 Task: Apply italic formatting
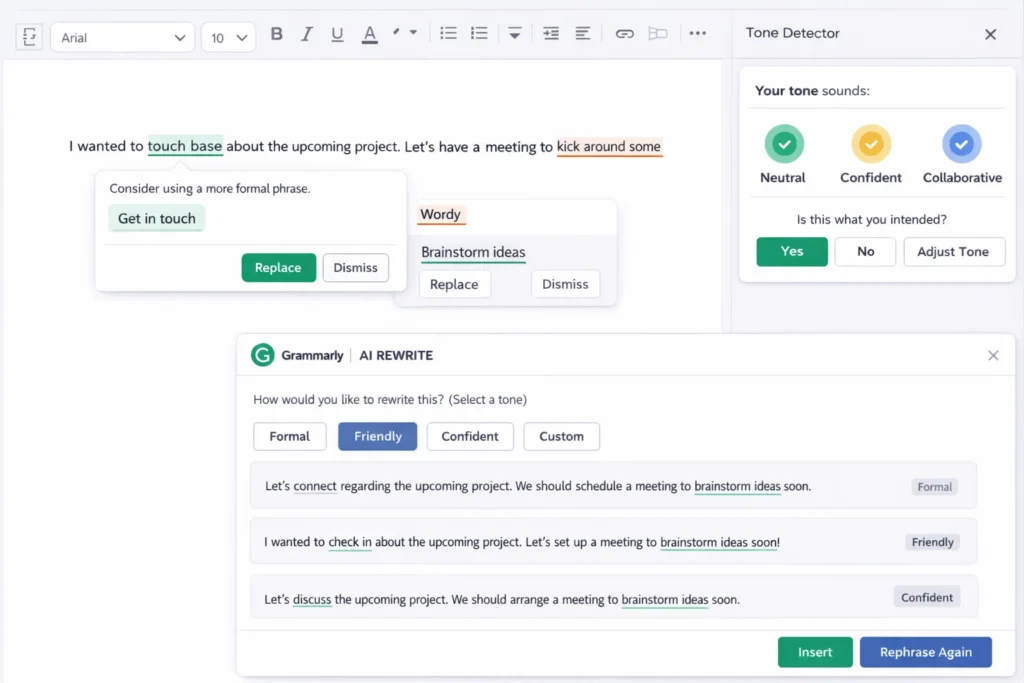coord(307,33)
